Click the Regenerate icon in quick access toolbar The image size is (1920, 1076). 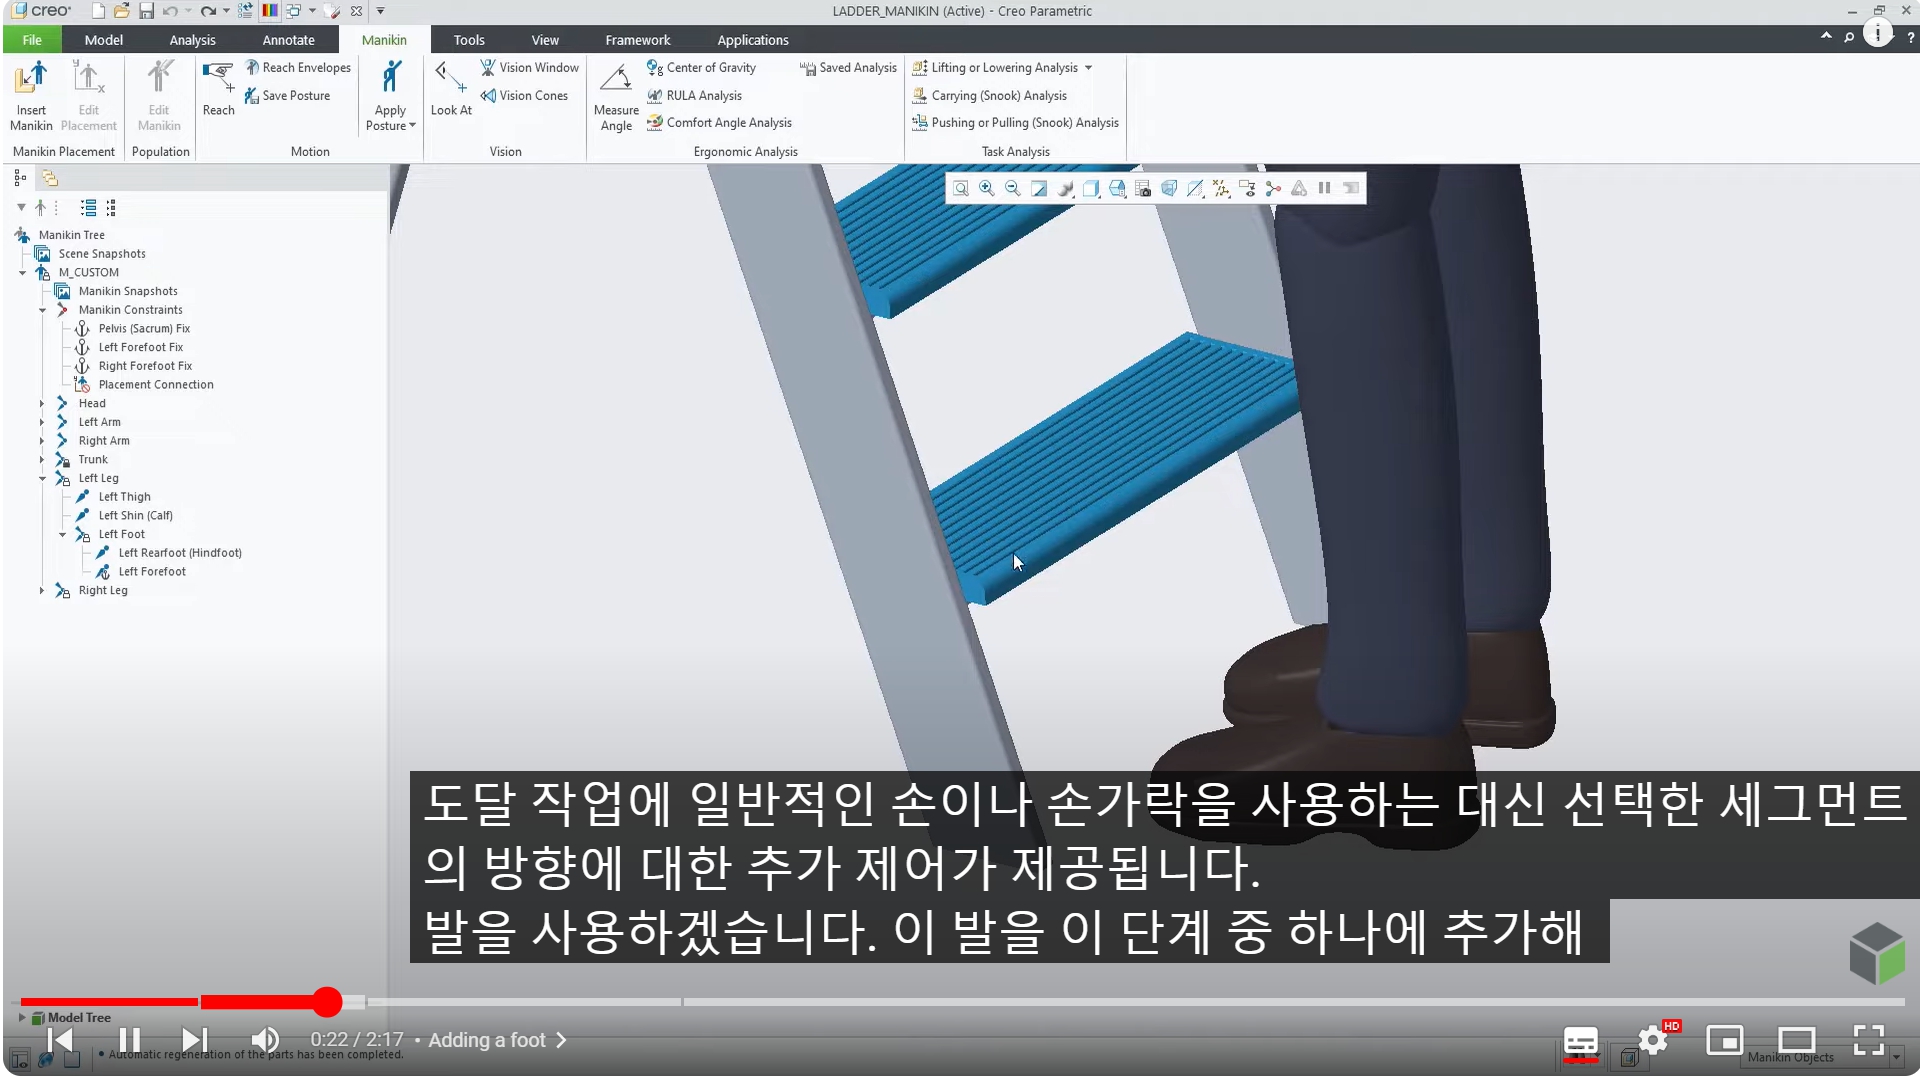click(245, 11)
